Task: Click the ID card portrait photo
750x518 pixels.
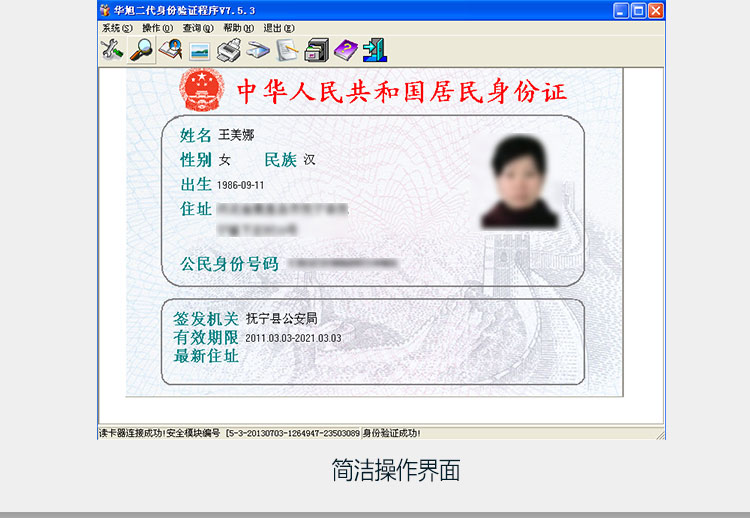Action: click(x=521, y=181)
